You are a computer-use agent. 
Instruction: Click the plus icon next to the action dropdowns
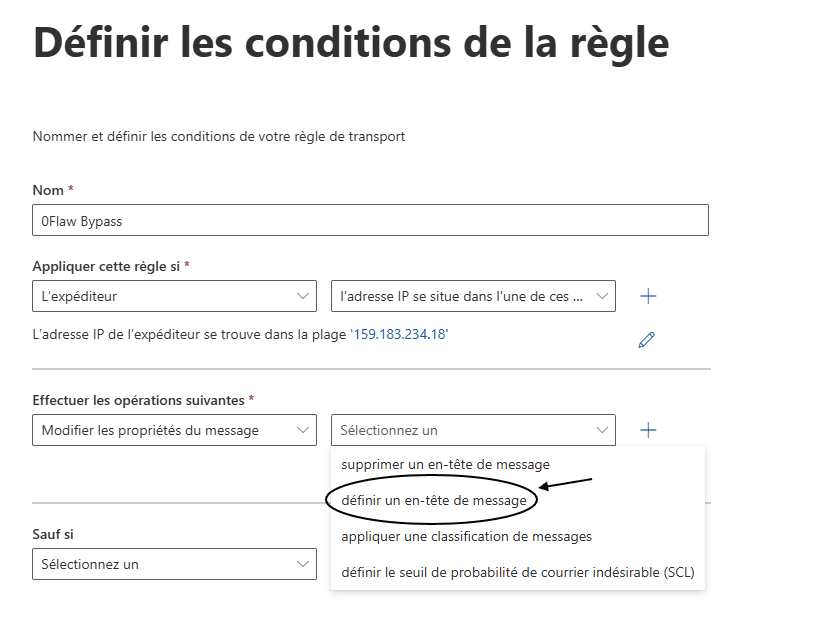pos(648,430)
